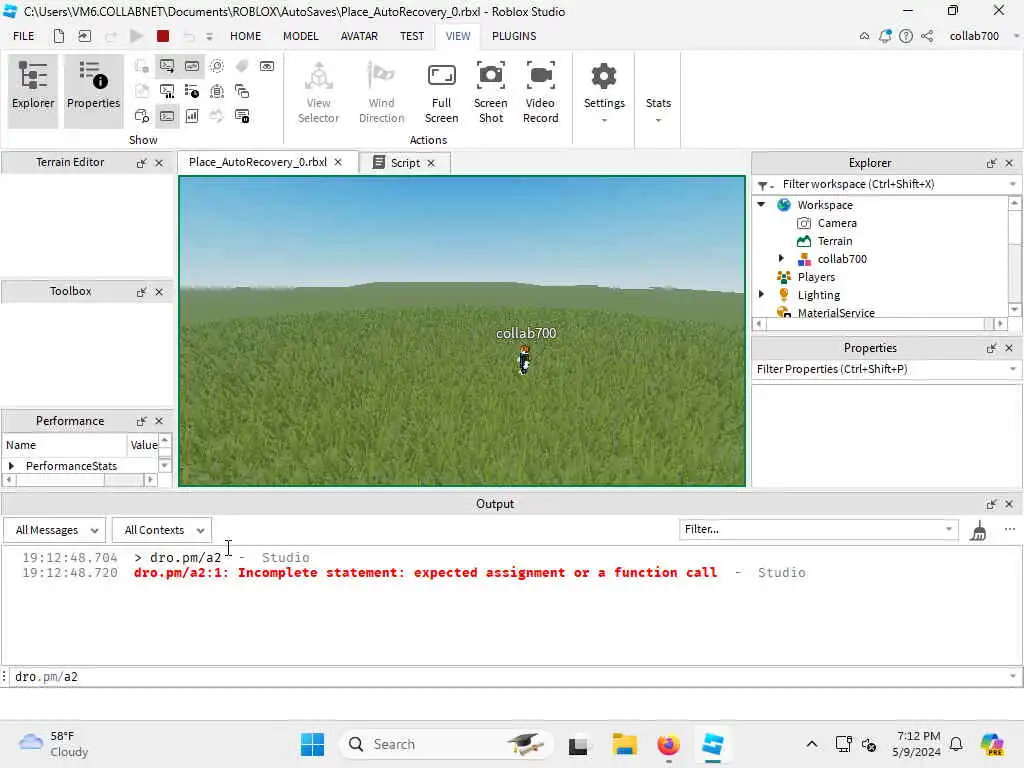Toggle the Explorer panel button in ribbon

33,91
